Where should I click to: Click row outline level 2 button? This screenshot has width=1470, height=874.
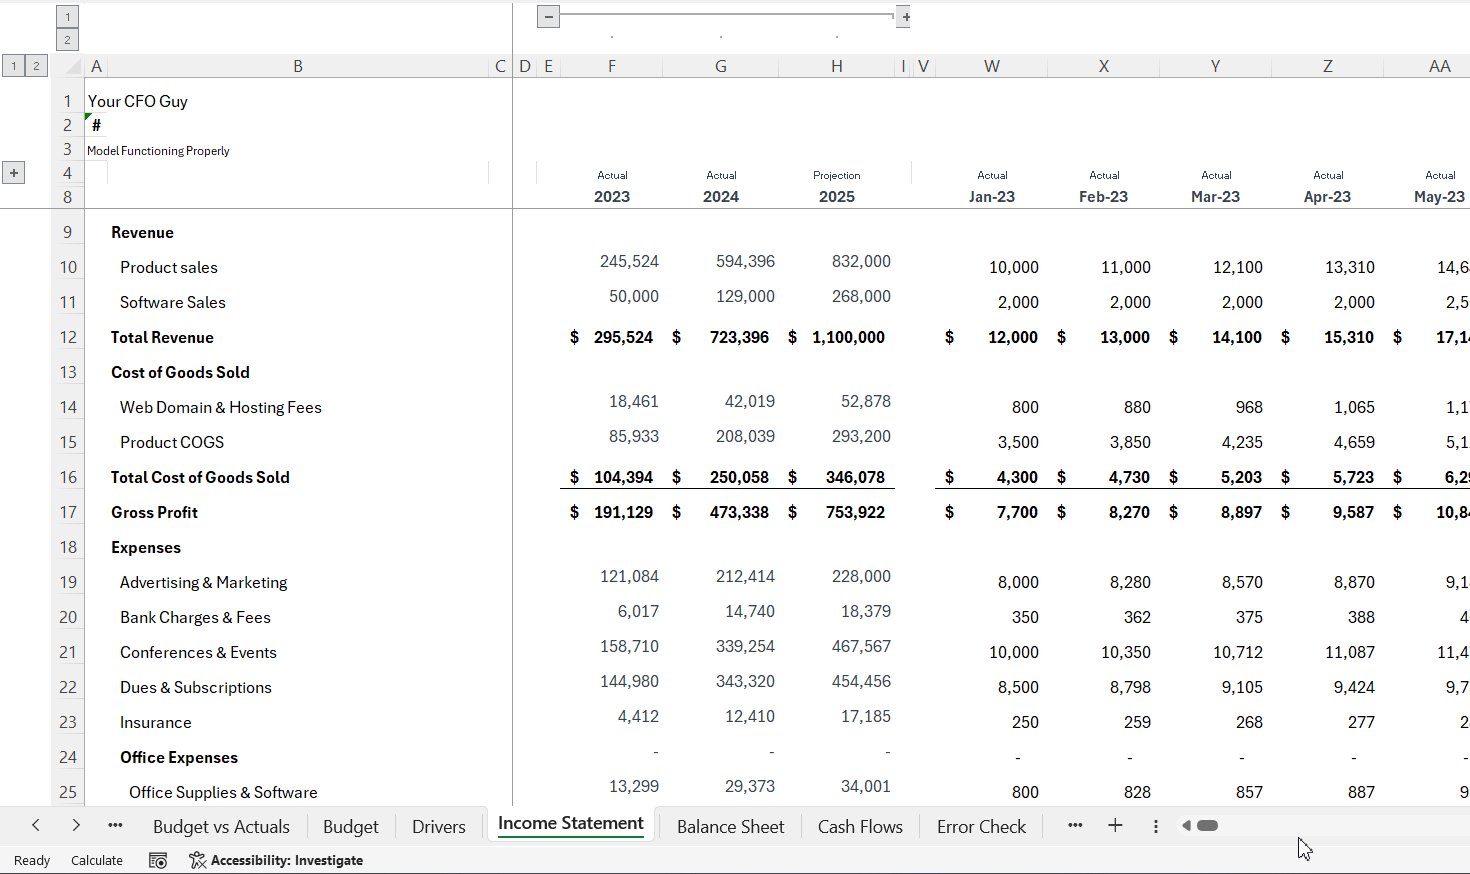[x=36, y=66]
